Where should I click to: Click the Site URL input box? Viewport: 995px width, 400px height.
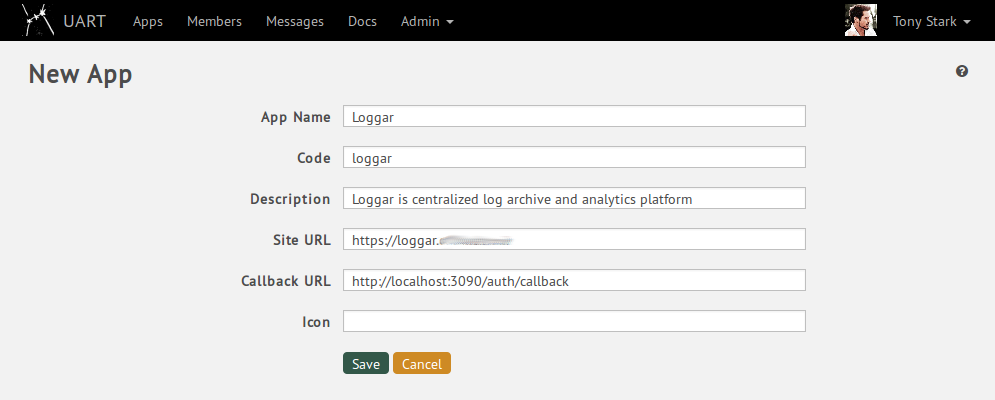click(574, 240)
